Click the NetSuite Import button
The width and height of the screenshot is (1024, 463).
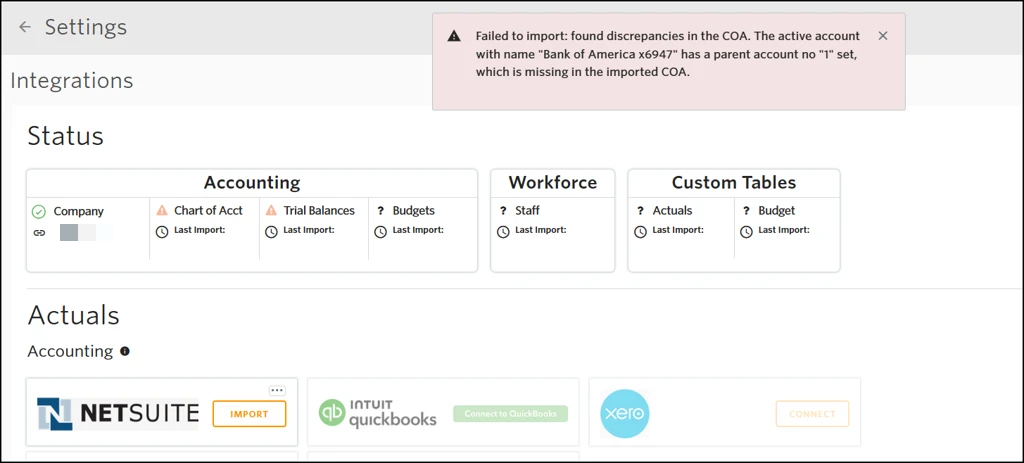(x=249, y=414)
